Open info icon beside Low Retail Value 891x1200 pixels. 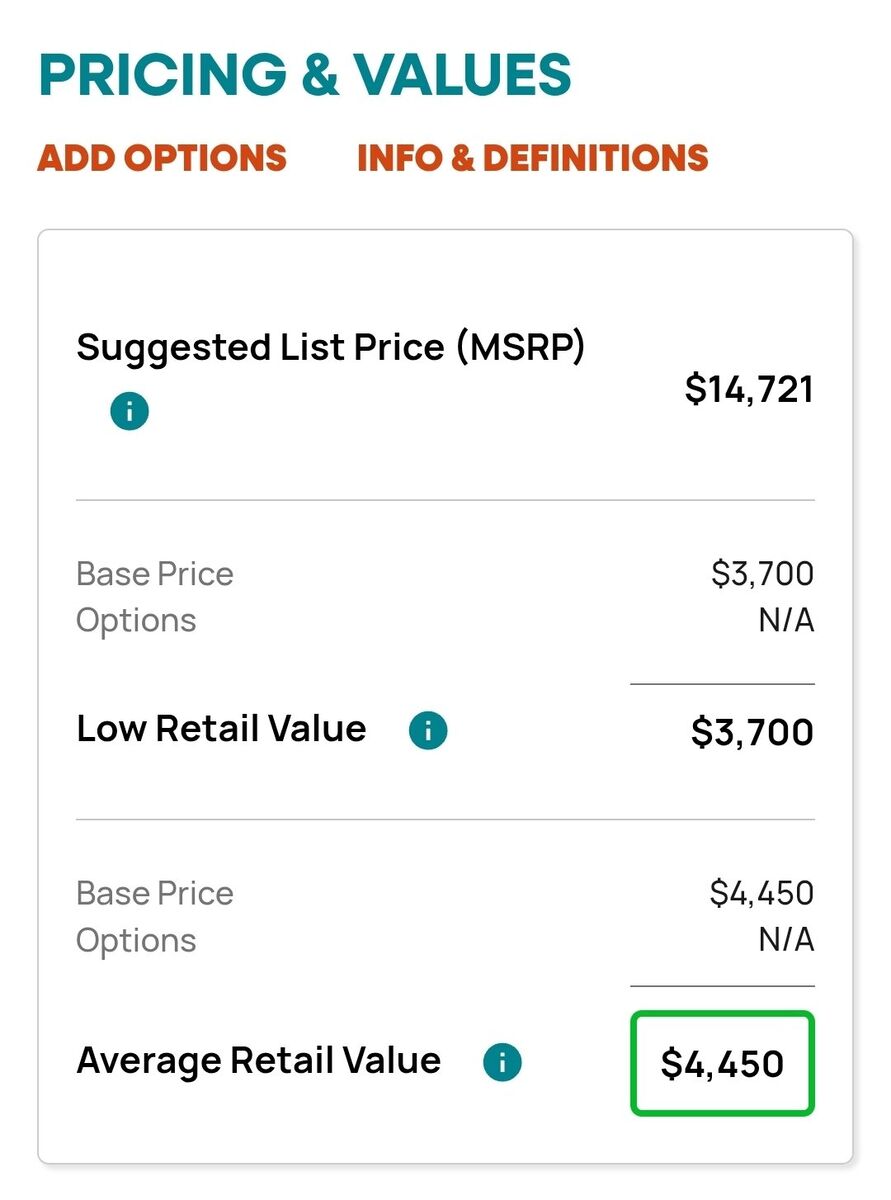click(428, 731)
